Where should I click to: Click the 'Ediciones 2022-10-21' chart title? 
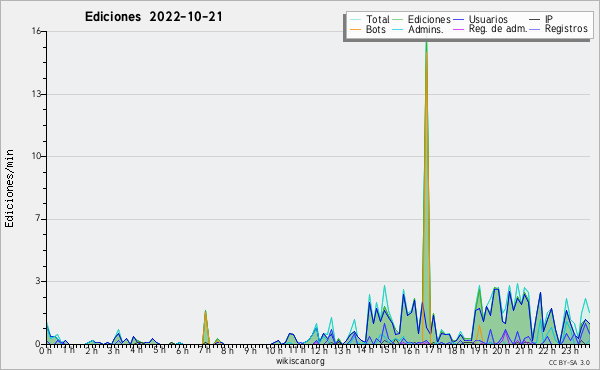[153, 17]
